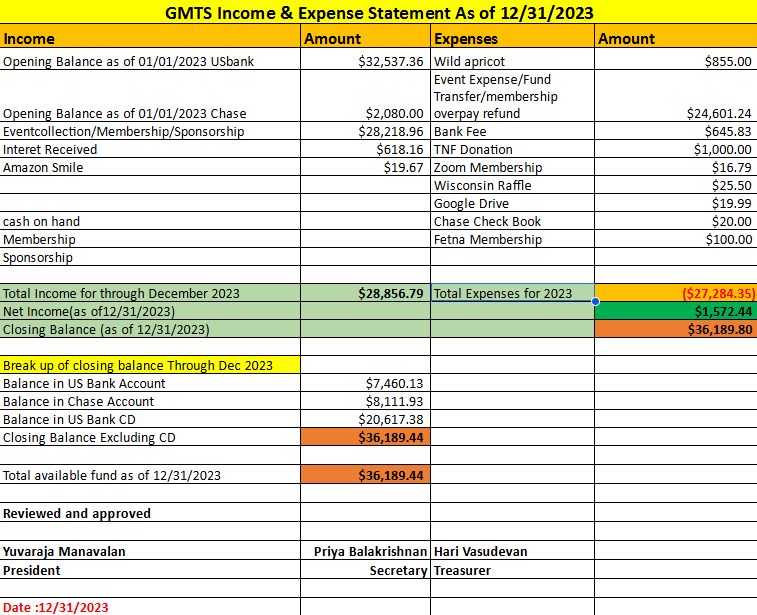Click the 'Expenses' header cell

[x=512, y=38]
